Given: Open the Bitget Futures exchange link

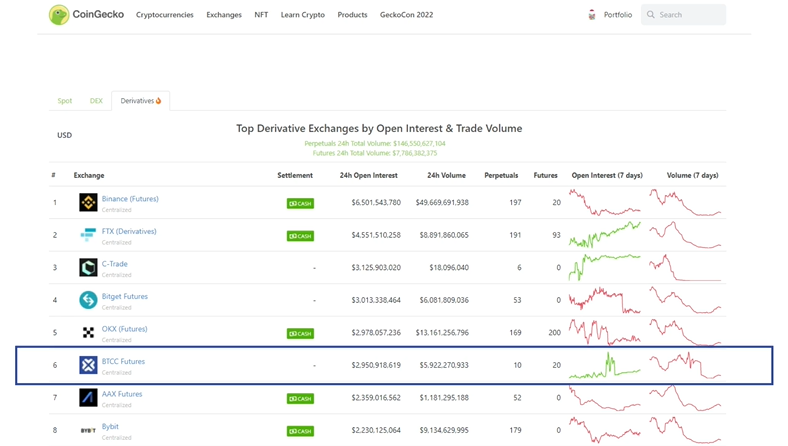Looking at the screenshot, I should point(125,296).
